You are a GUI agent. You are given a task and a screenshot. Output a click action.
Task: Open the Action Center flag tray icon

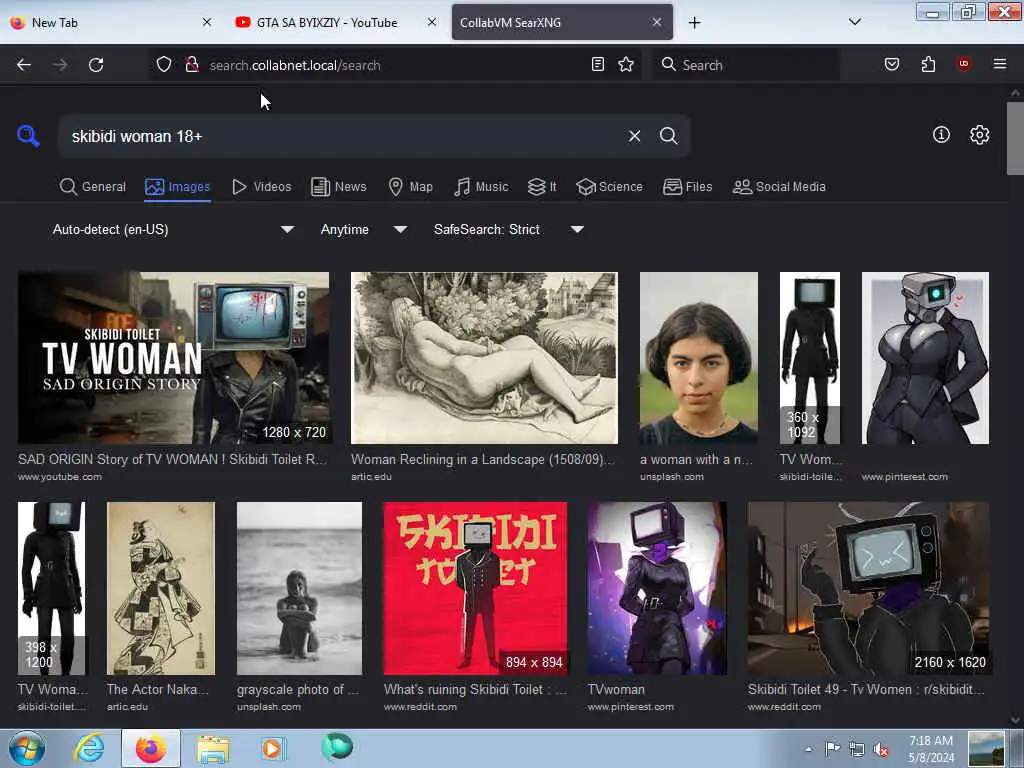833,749
